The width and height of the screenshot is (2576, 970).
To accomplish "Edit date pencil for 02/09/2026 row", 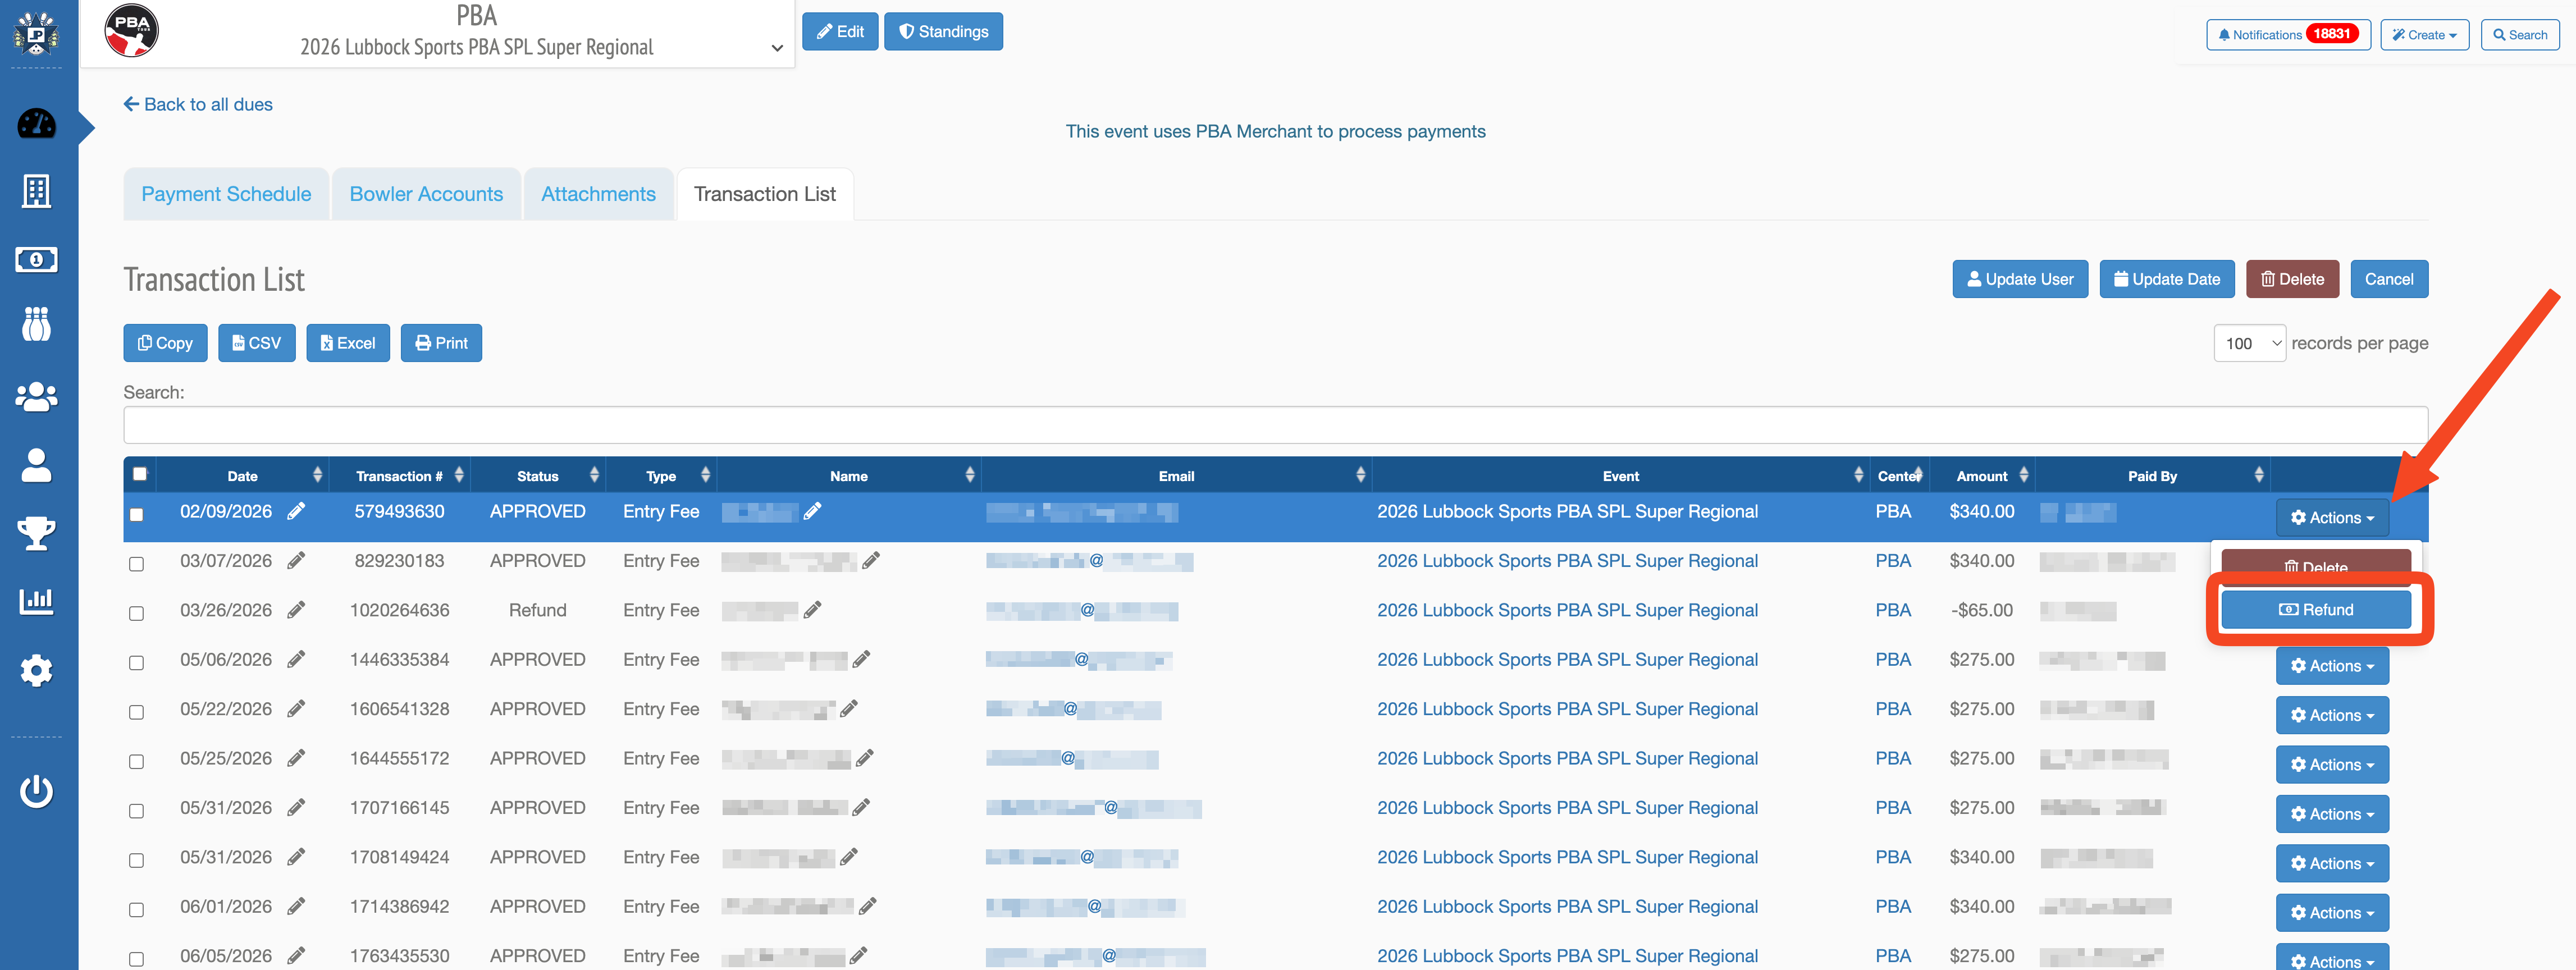I will tap(296, 512).
